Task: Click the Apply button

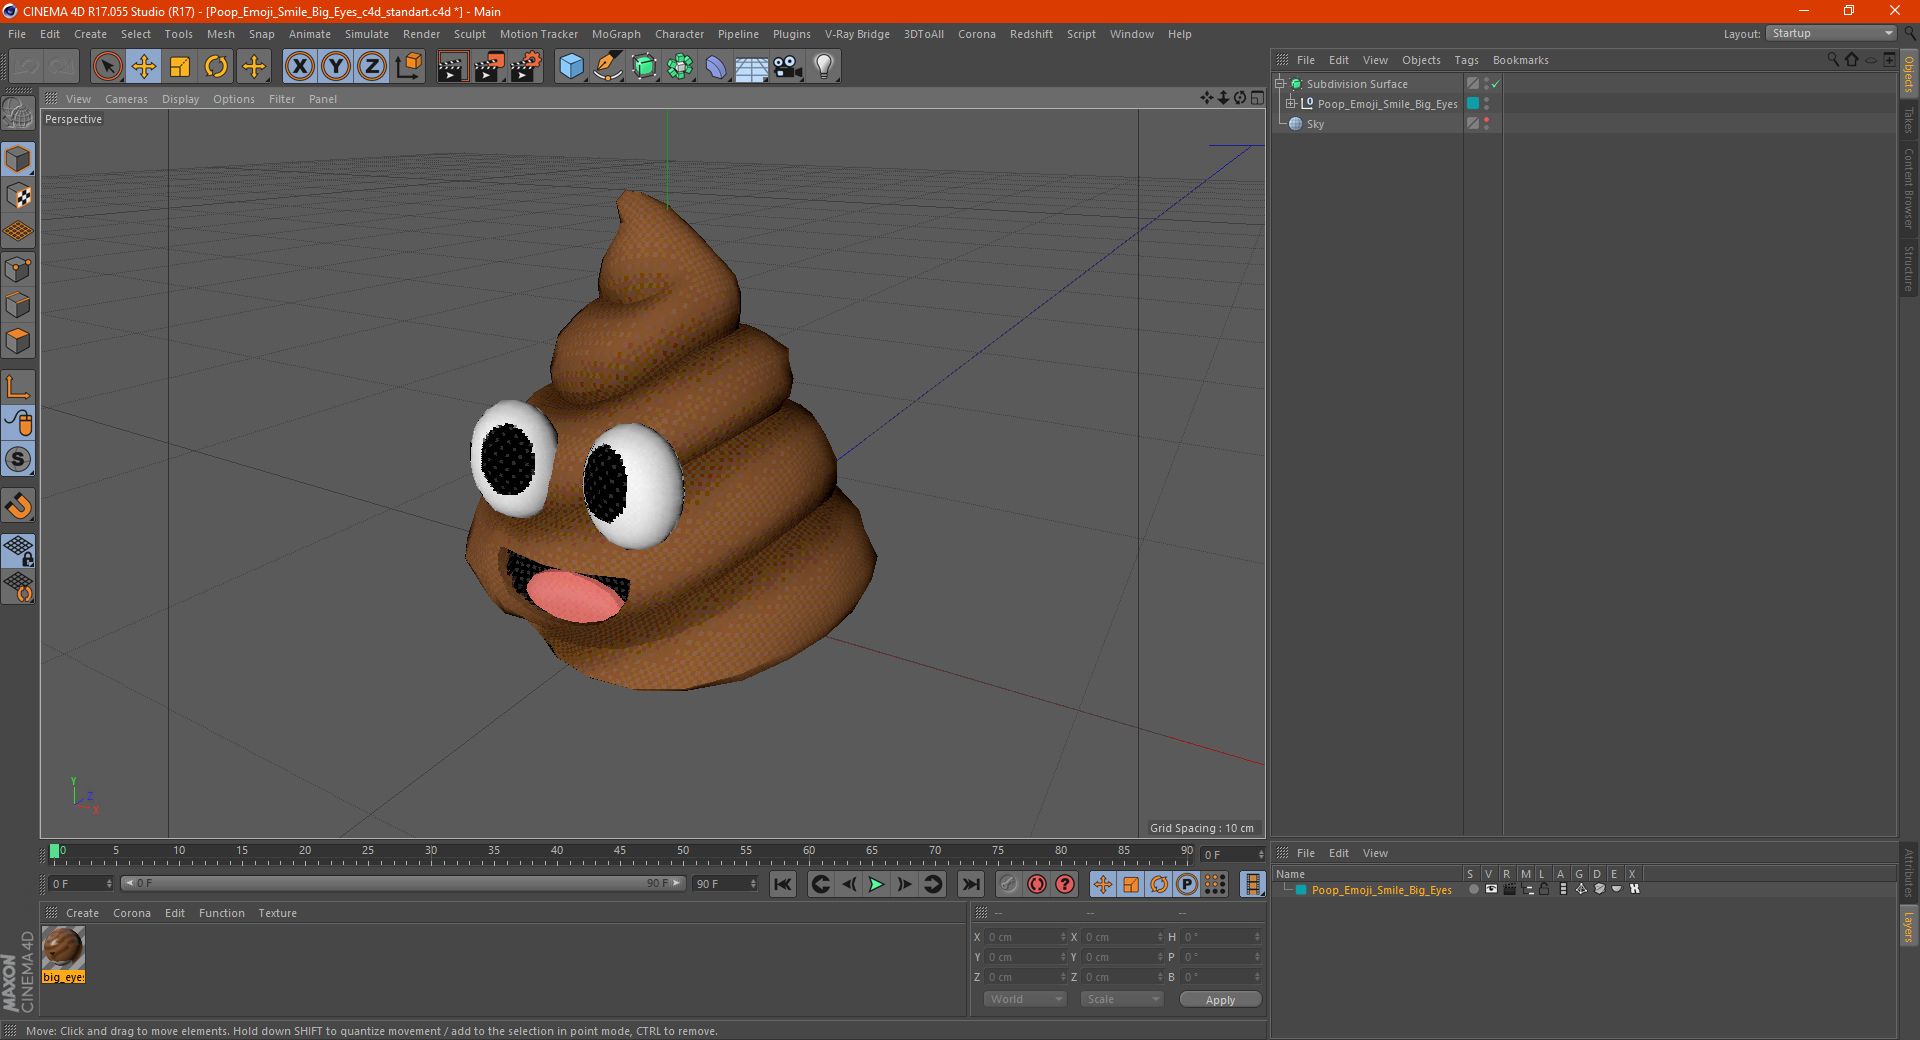Action: coord(1220,999)
